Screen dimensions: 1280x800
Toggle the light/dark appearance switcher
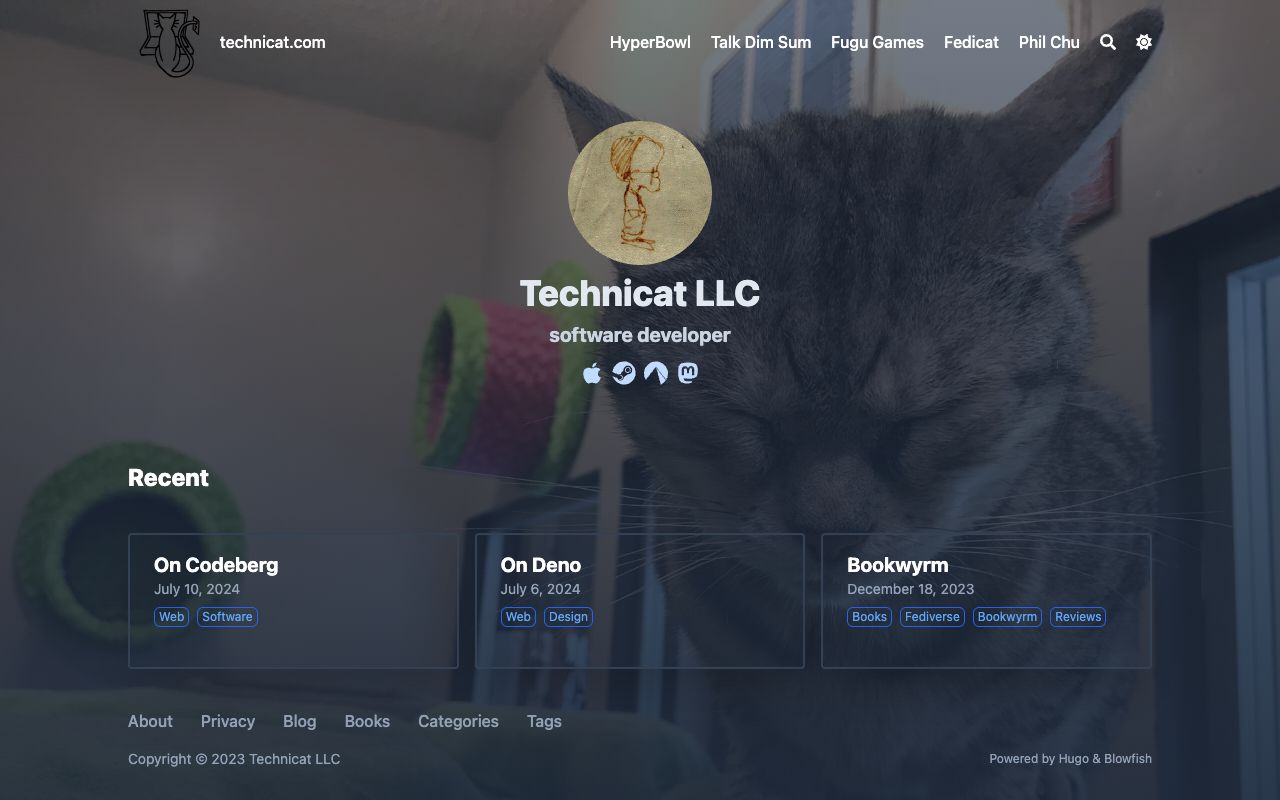[1144, 42]
